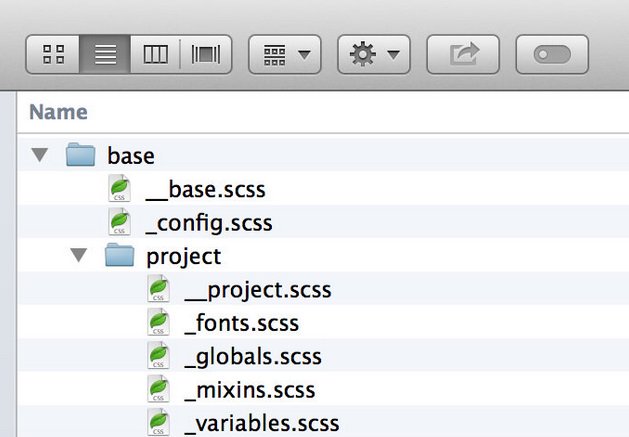
Task: Select the base folder name
Action: tap(131, 156)
